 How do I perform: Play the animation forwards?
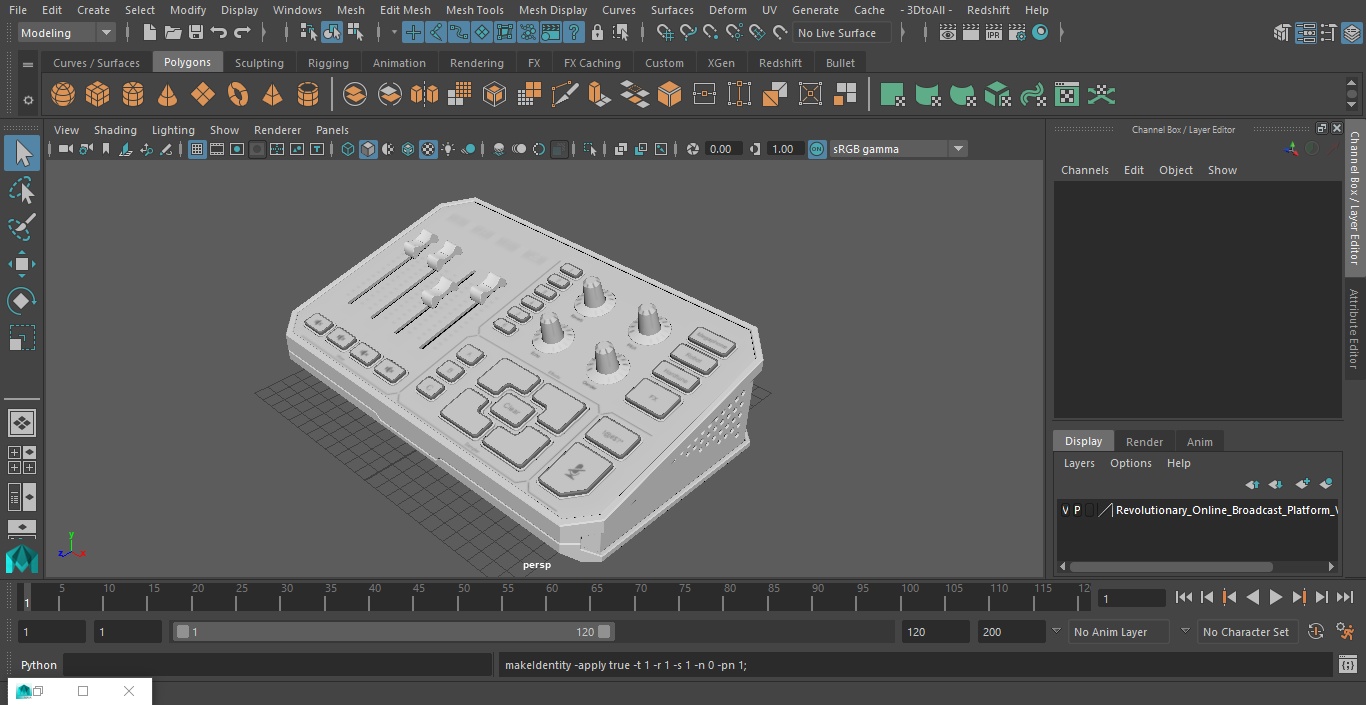(1276, 597)
